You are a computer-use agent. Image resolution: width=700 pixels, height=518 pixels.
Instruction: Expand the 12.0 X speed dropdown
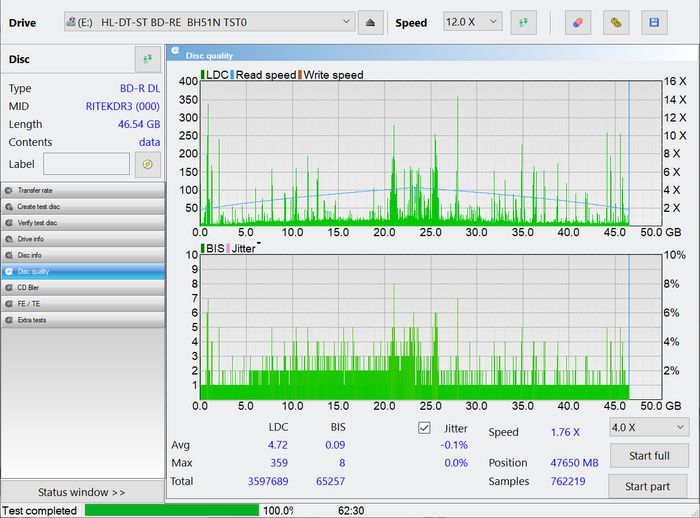(x=473, y=22)
